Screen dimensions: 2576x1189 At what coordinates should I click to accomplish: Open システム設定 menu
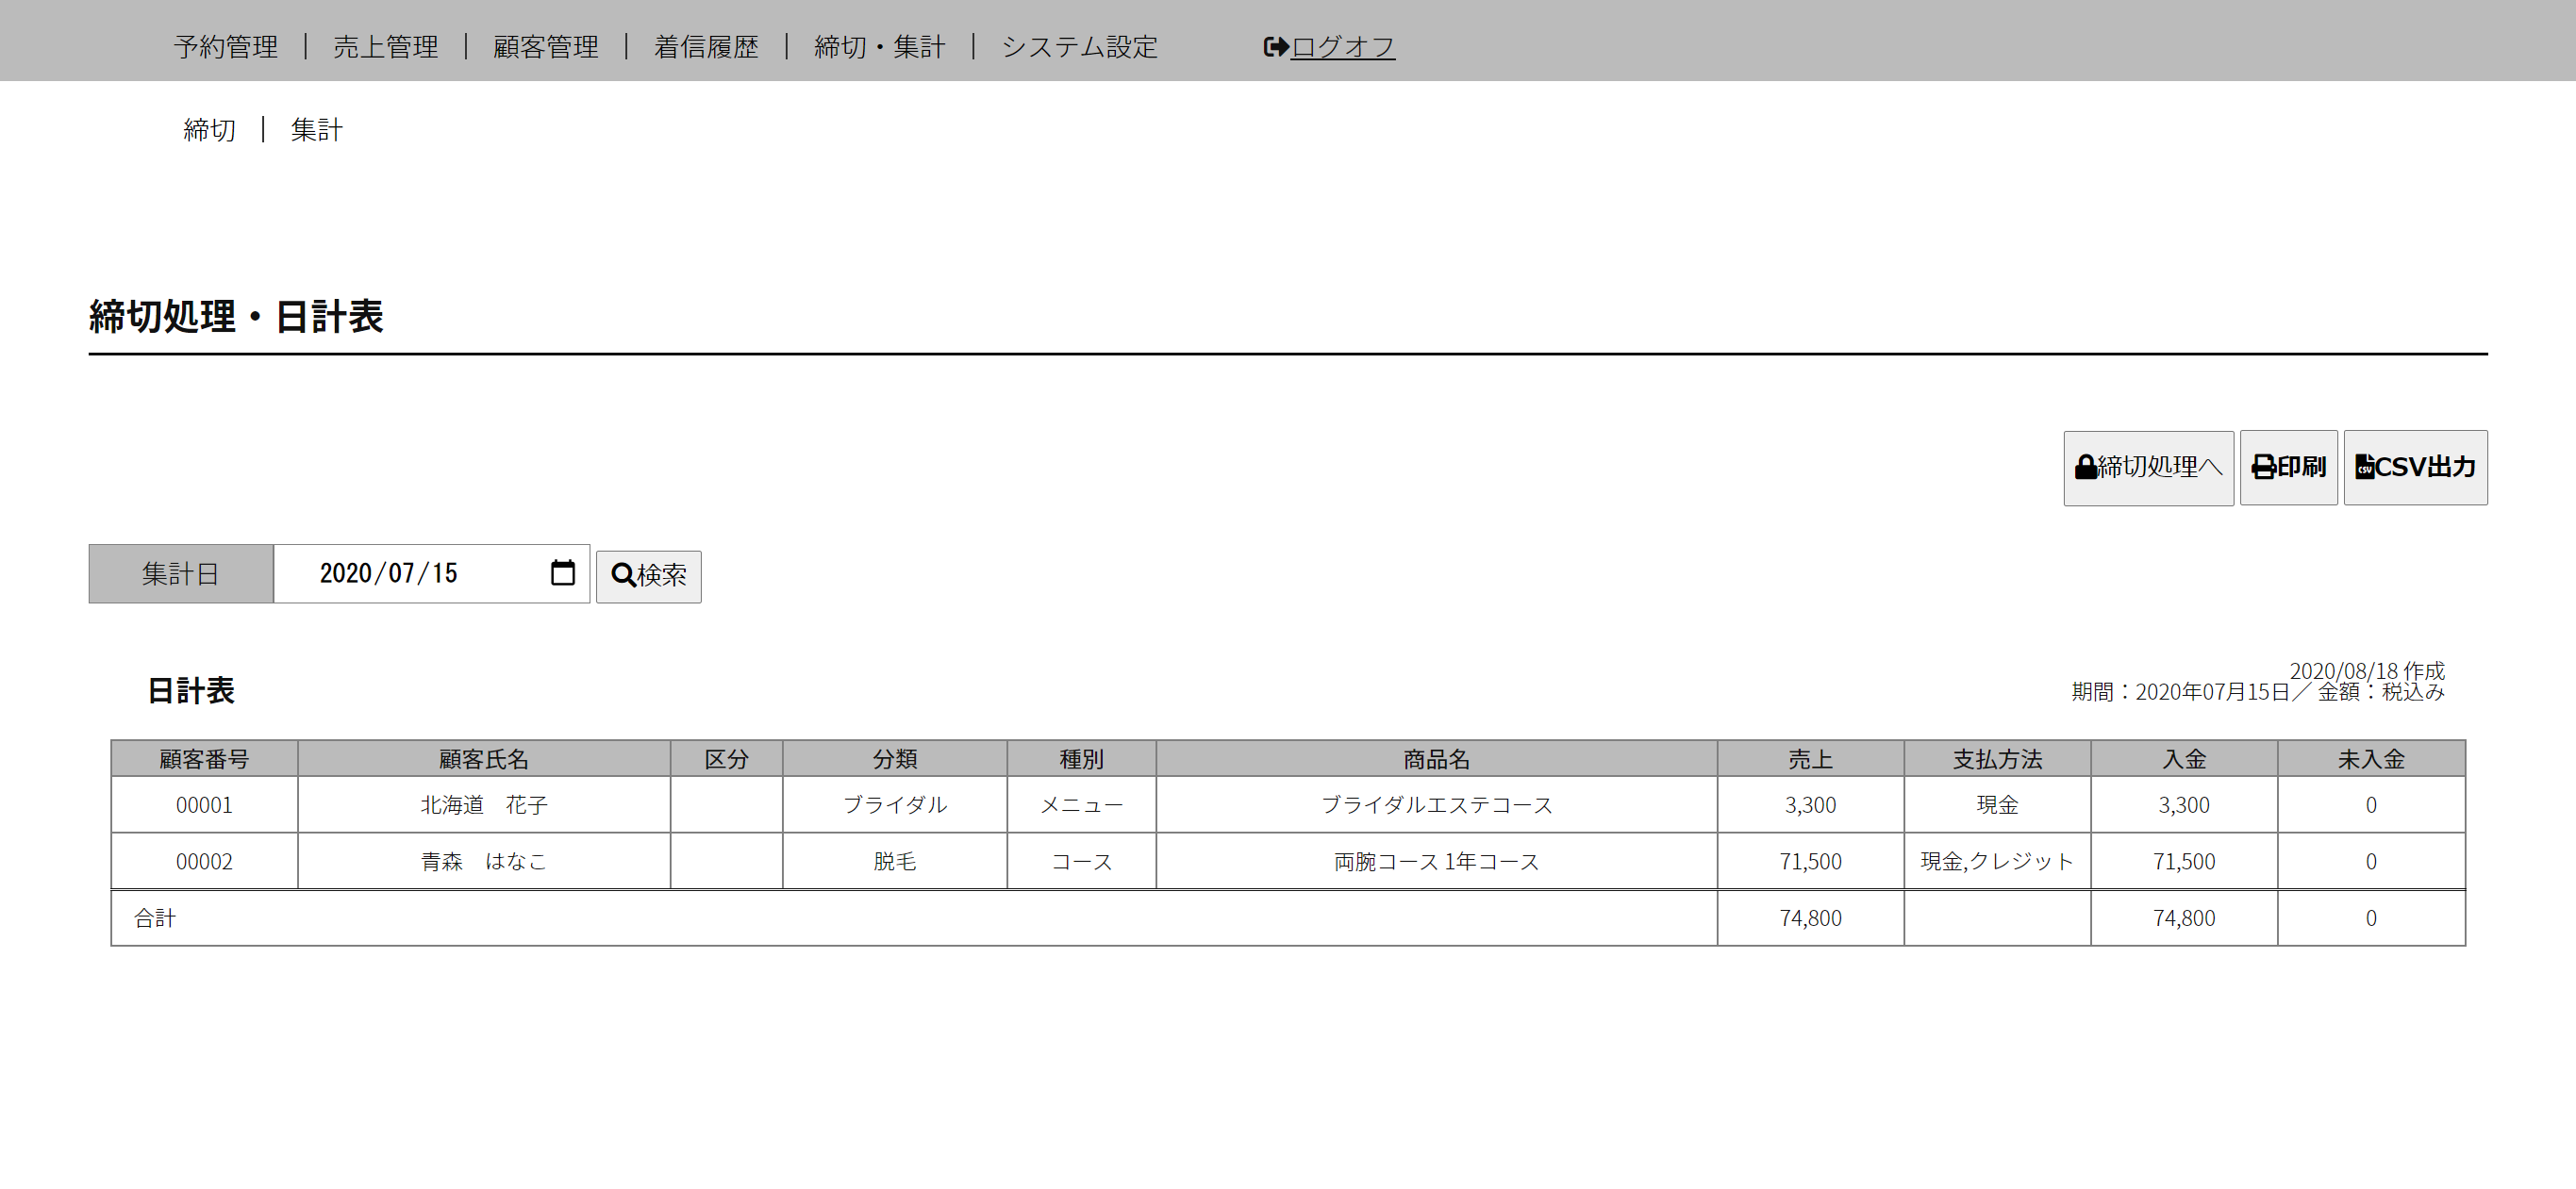coord(1079,47)
